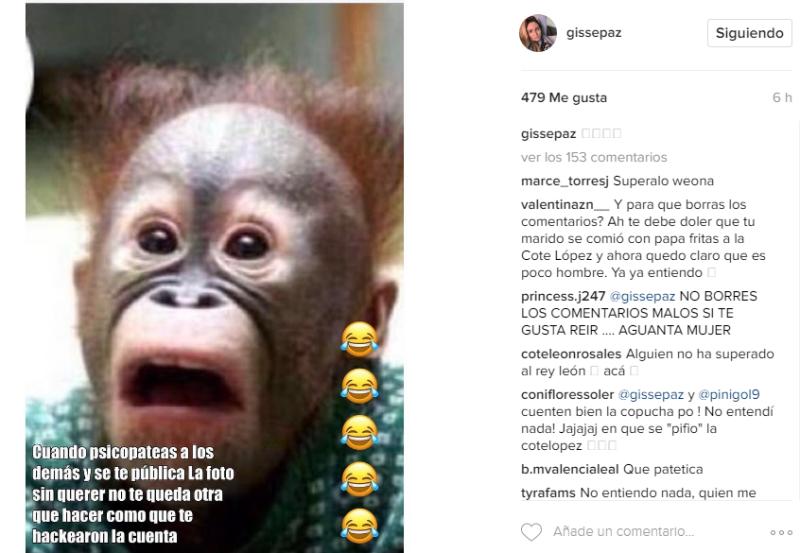The image size is (800, 553).
Task: Open coteleonrosales commenter profile
Action: (x=571, y=354)
